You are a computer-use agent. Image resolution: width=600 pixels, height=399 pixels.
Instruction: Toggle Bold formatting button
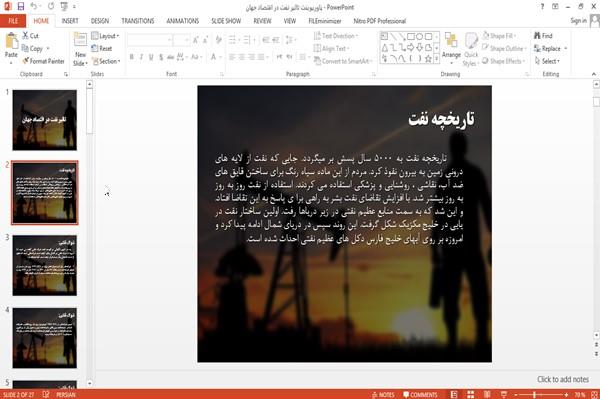(131, 57)
